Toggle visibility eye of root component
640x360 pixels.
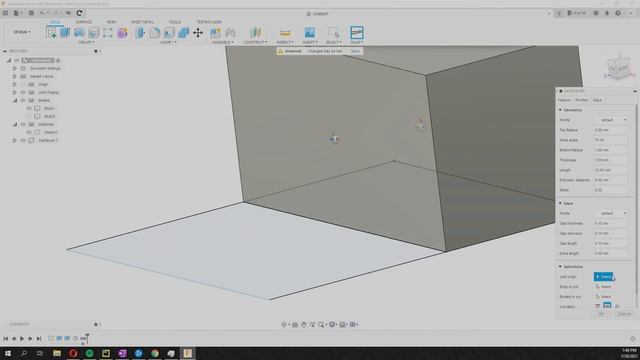17,60
